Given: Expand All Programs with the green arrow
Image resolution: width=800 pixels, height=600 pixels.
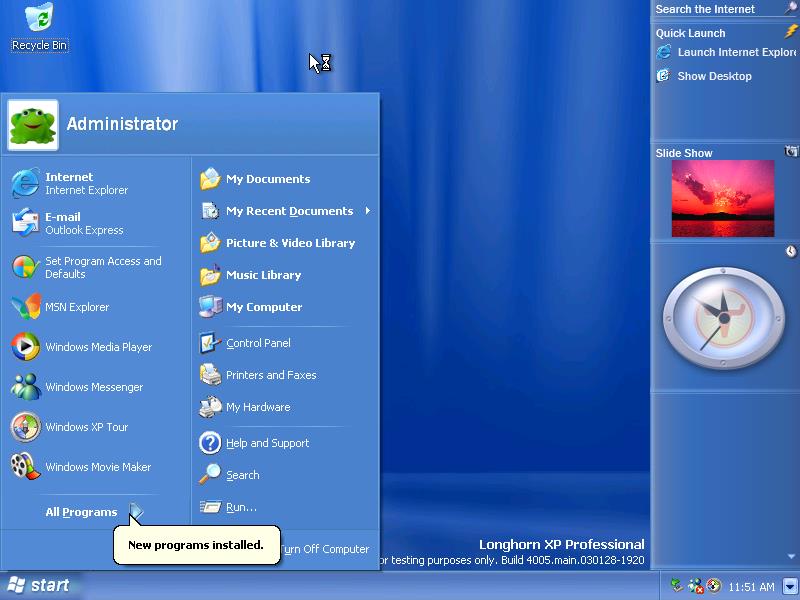Looking at the screenshot, I should point(136,511).
